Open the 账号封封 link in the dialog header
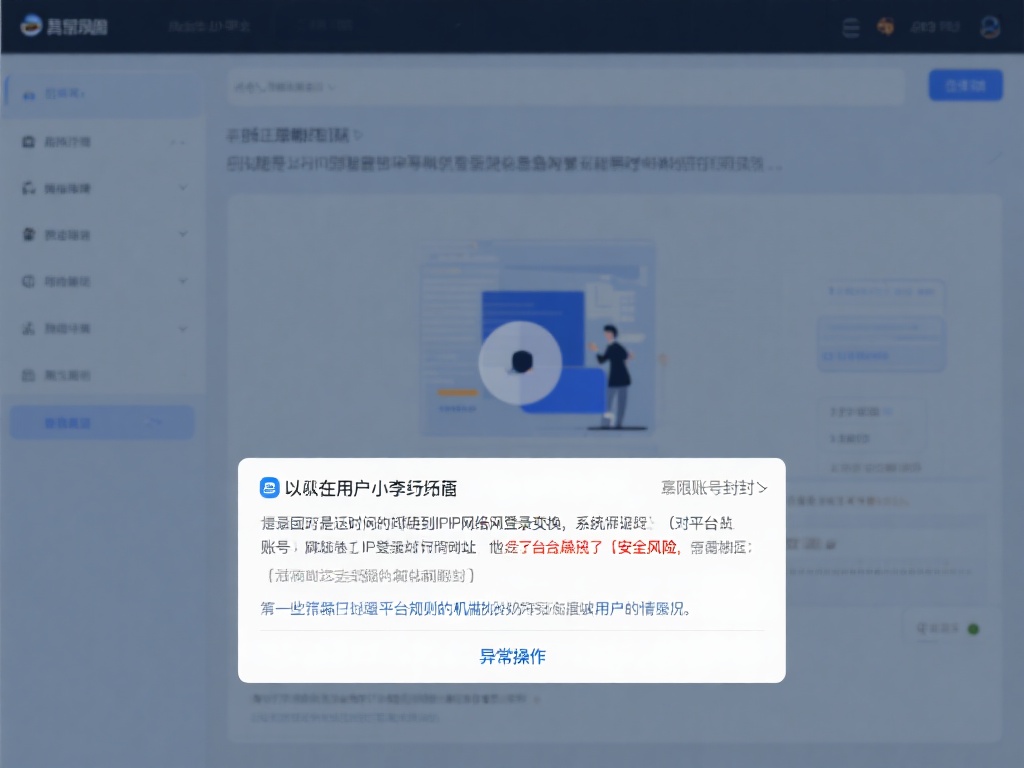This screenshot has width=1024, height=768. tap(715, 487)
